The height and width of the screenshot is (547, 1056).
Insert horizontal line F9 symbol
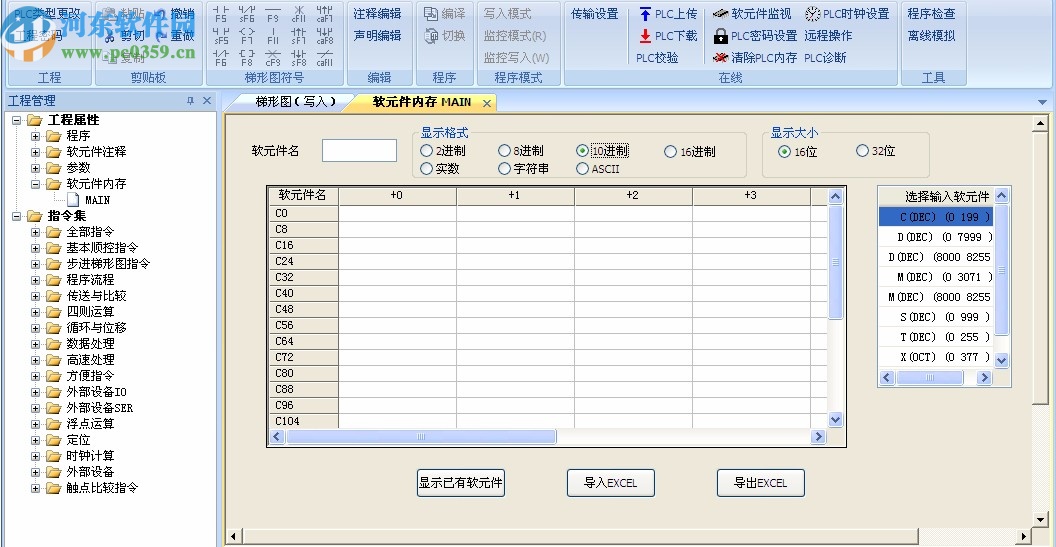click(273, 14)
